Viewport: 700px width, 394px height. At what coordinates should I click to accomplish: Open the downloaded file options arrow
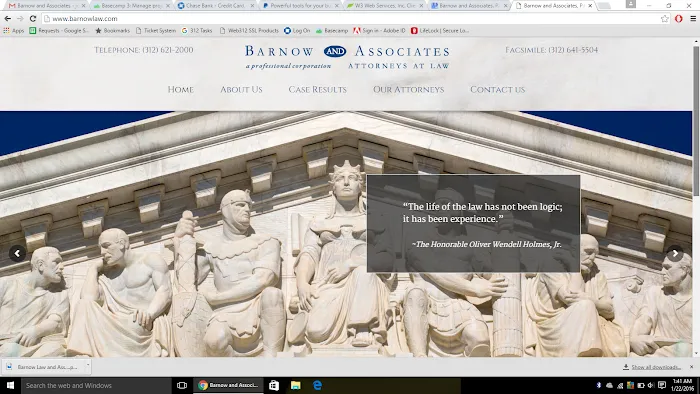tap(88, 366)
